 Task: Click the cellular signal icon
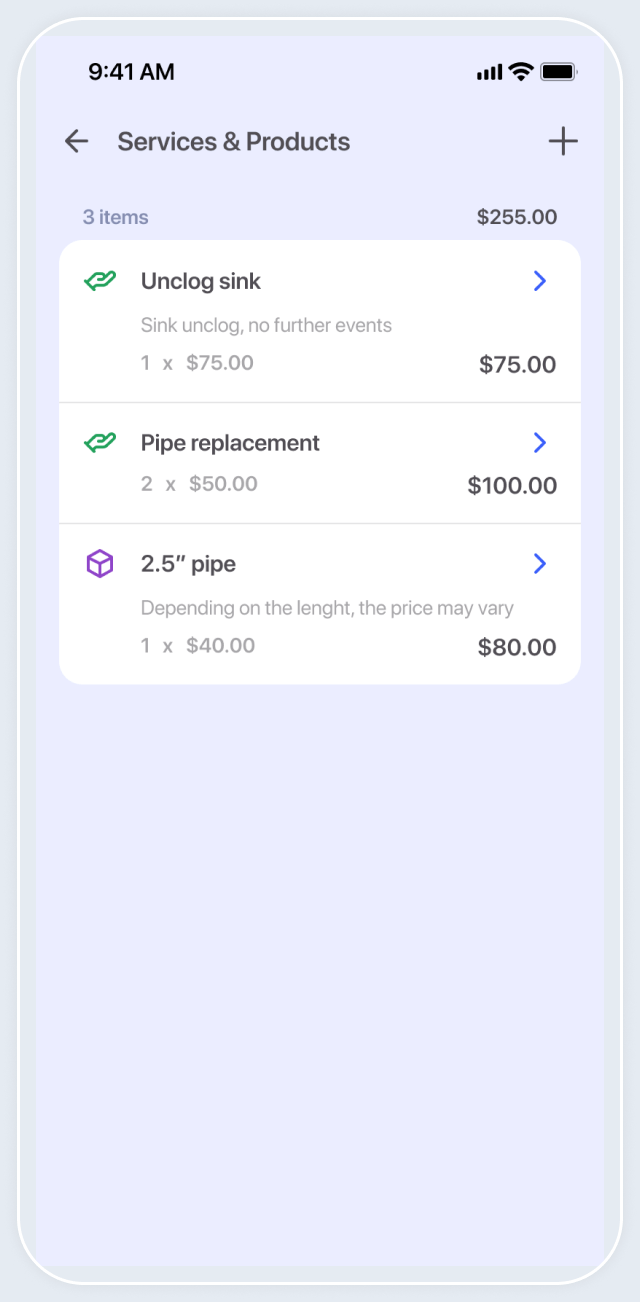pos(489,71)
